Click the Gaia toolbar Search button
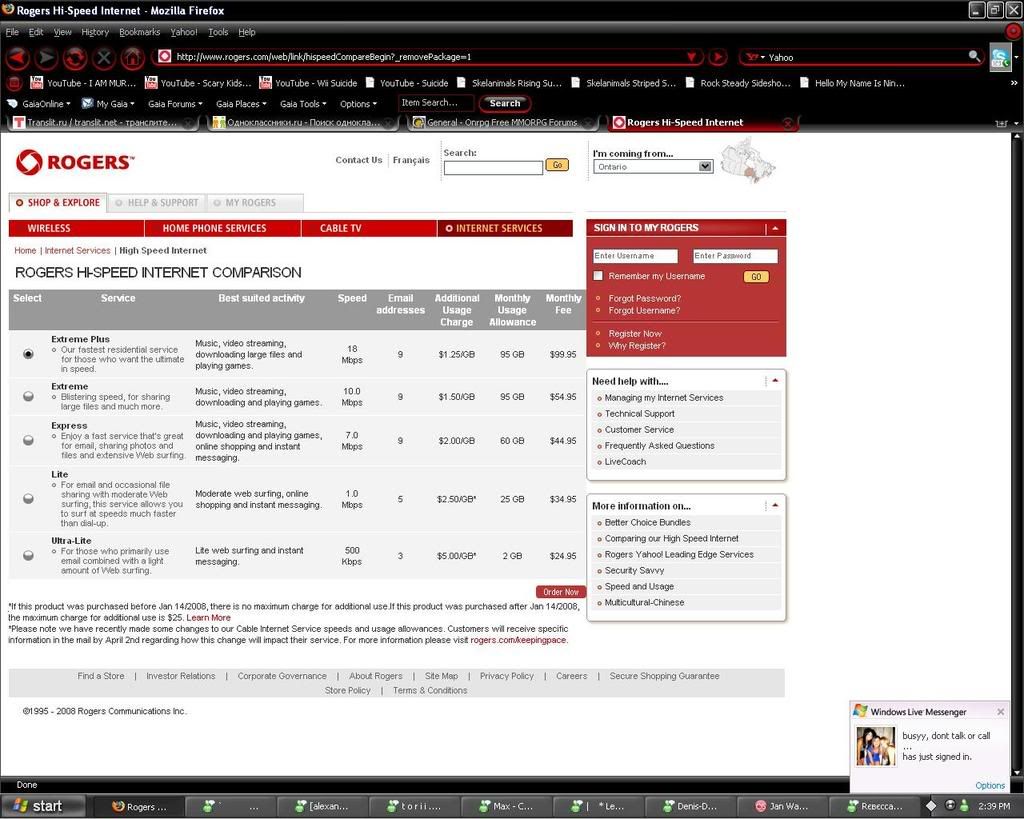Screen dimensions: 1024x819 point(505,103)
